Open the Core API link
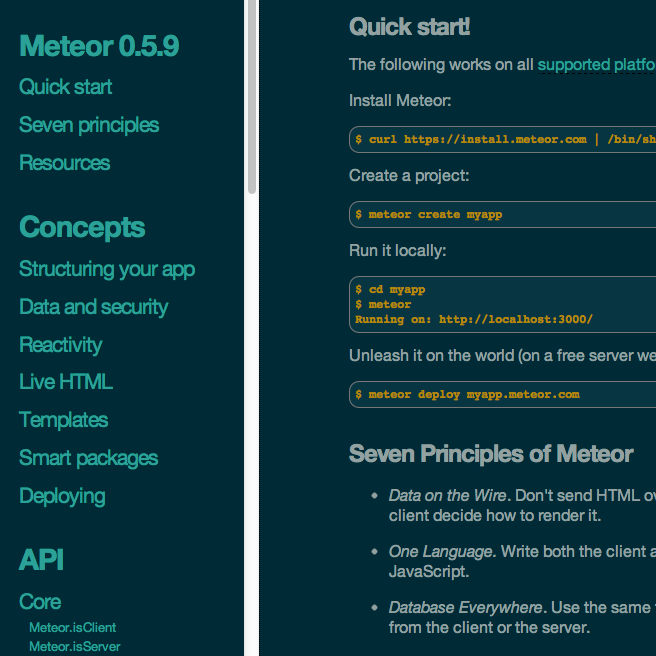Viewport: 656px width, 656px height. 40,602
